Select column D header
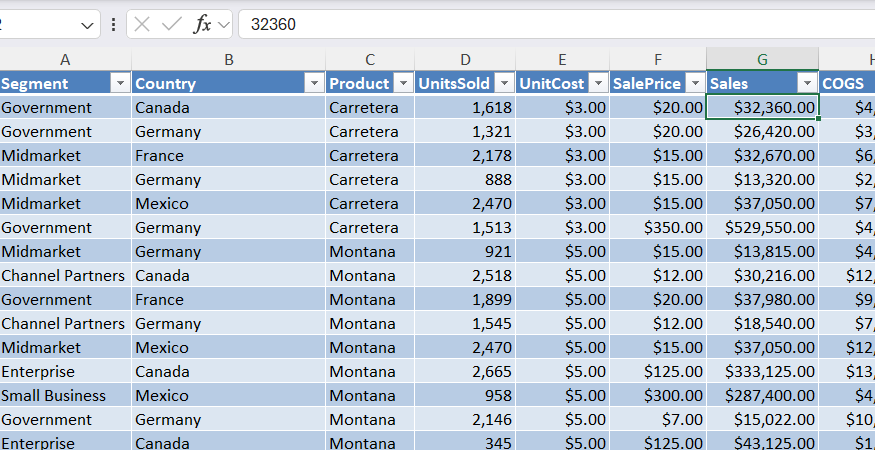The width and height of the screenshot is (875, 450). tap(465, 60)
